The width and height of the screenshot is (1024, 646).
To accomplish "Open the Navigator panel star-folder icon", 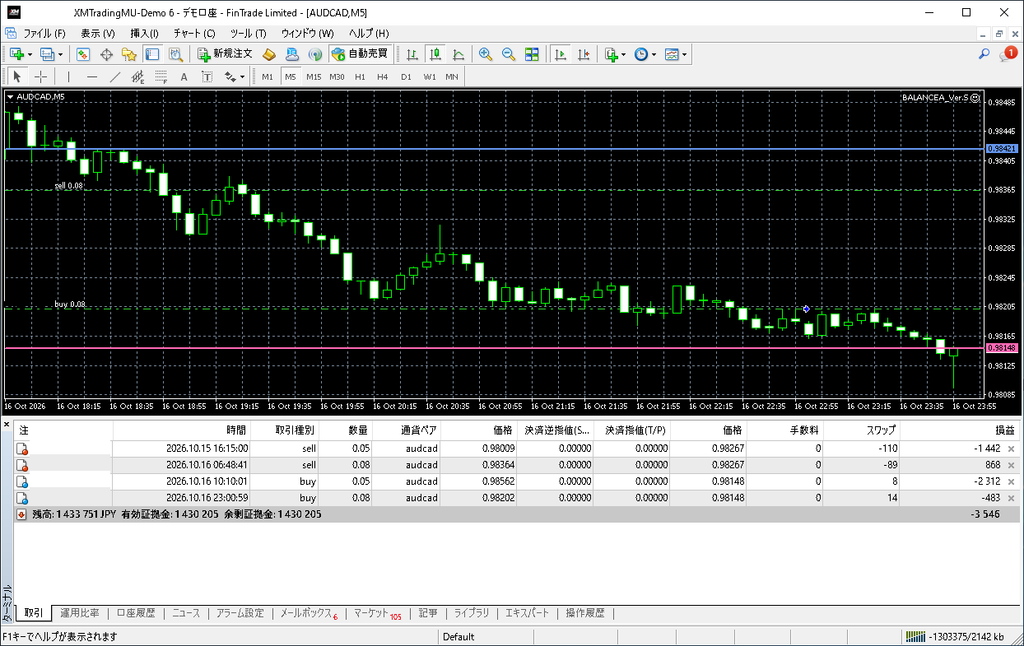I will (x=129, y=55).
